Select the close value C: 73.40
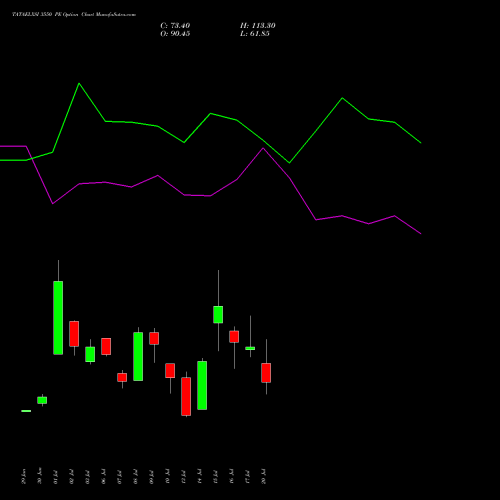The width and height of the screenshot is (500, 500). (175, 26)
